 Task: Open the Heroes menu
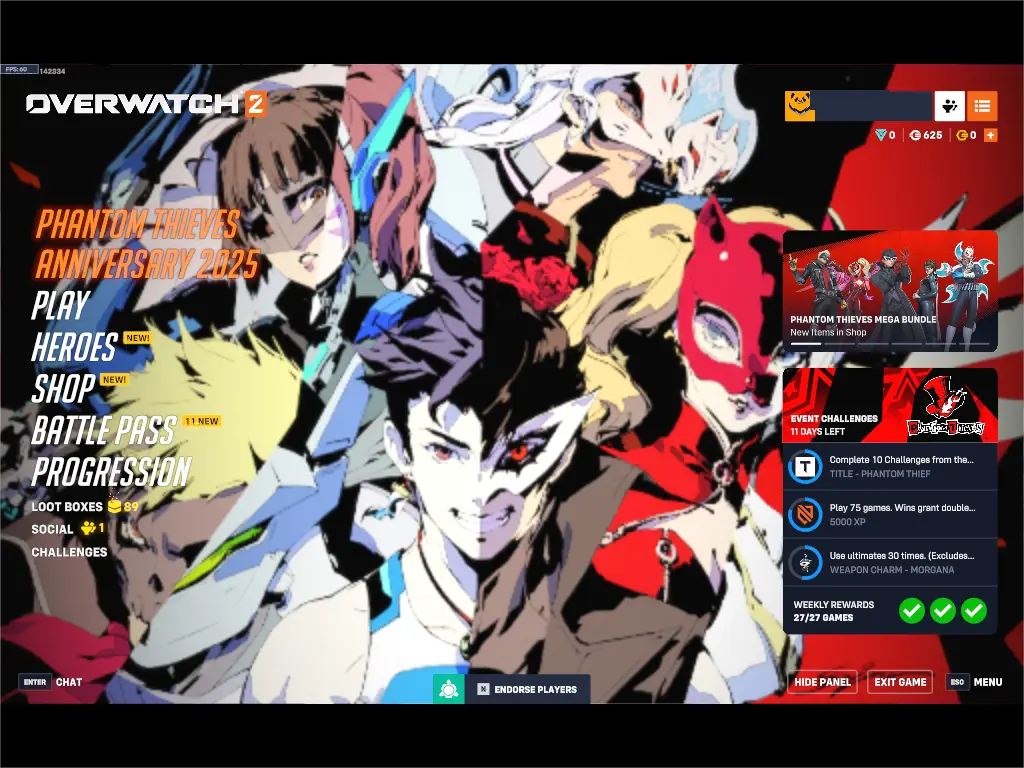[x=74, y=347]
